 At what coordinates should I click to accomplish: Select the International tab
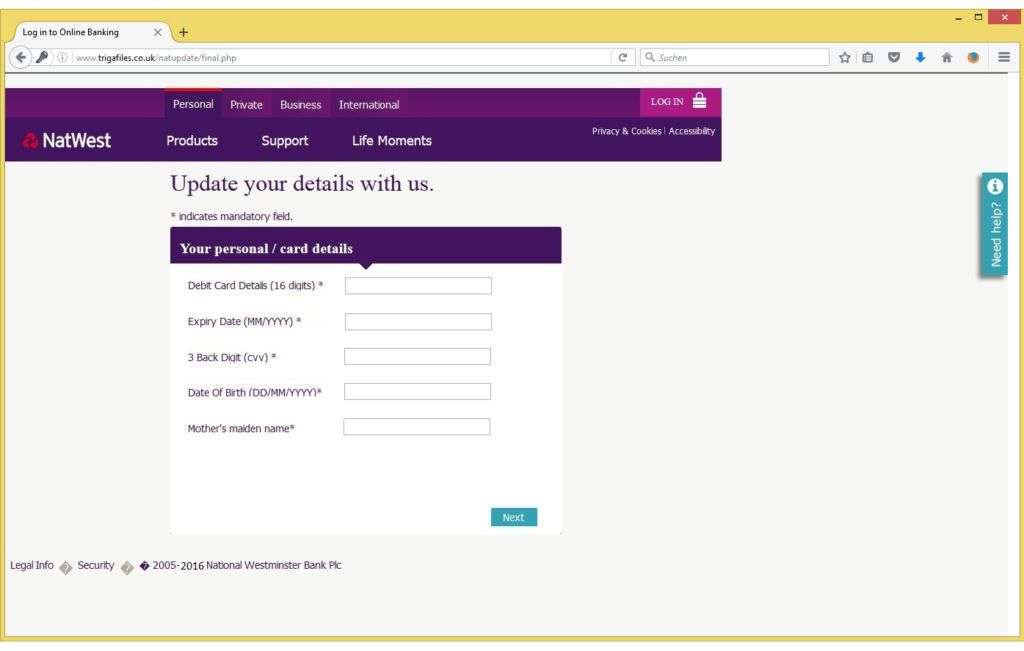pyautogui.click(x=369, y=104)
